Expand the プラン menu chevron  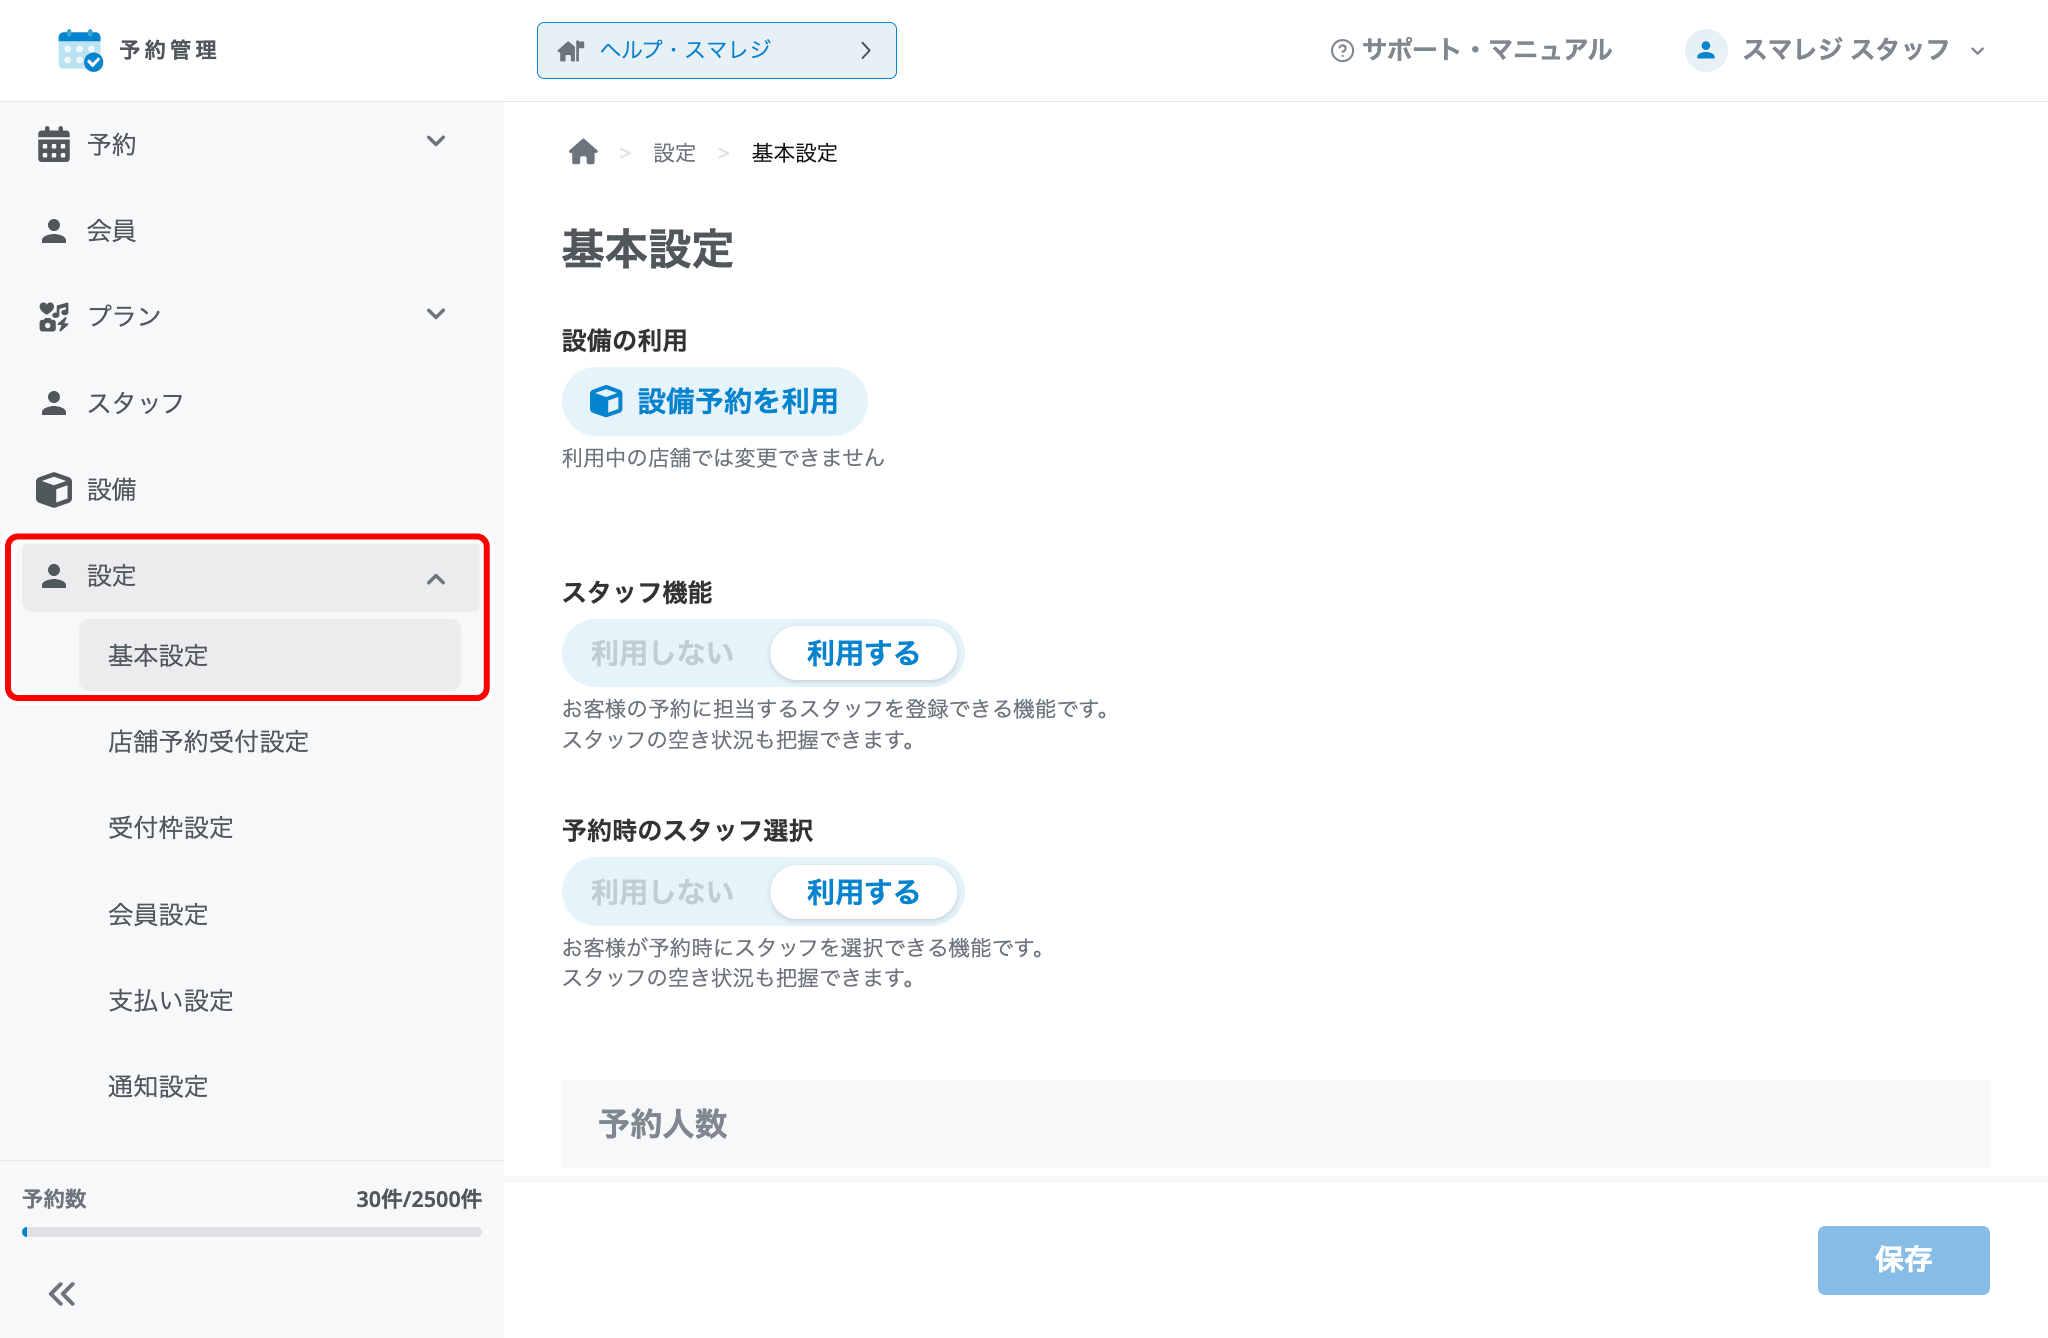pyautogui.click(x=436, y=314)
